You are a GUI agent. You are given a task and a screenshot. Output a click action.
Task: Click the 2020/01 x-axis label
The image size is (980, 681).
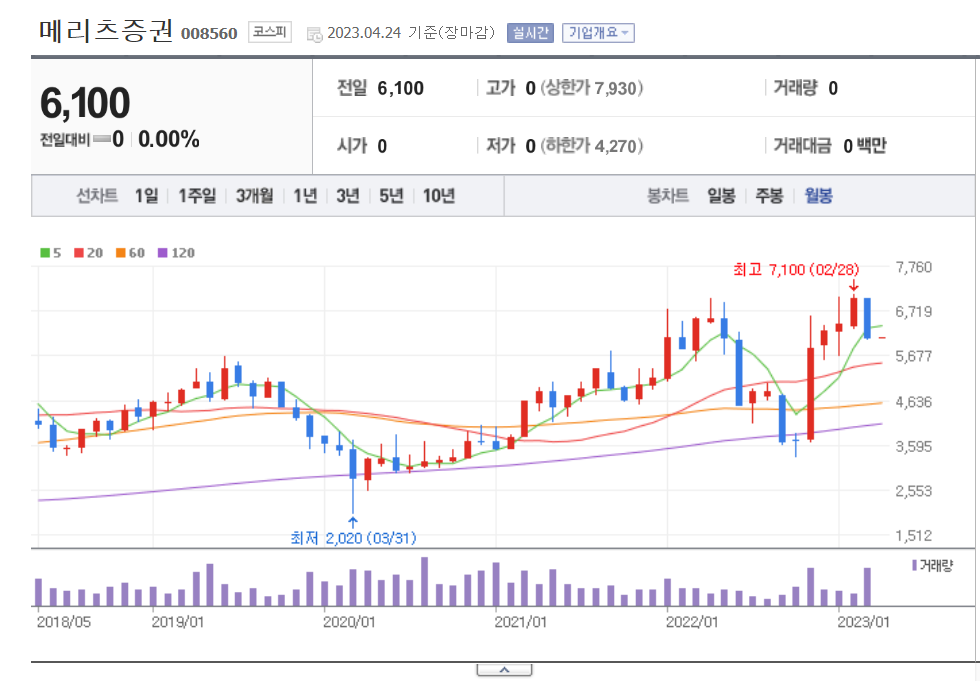[349, 622]
